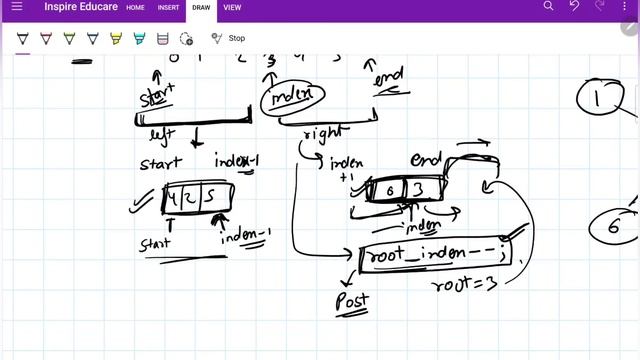The height and width of the screenshot is (360, 640).
Task: Click the Inspire Educare notebook title
Action: (x=81, y=7)
